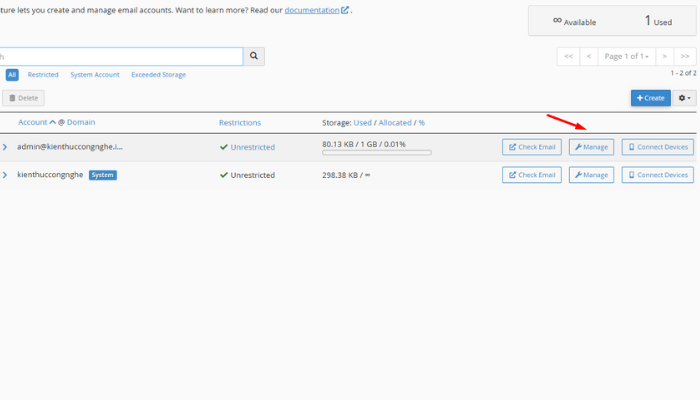The height and width of the screenshot is (400, 700).
Task: Click the Create email account button
Action: click(x=650, y=98)
